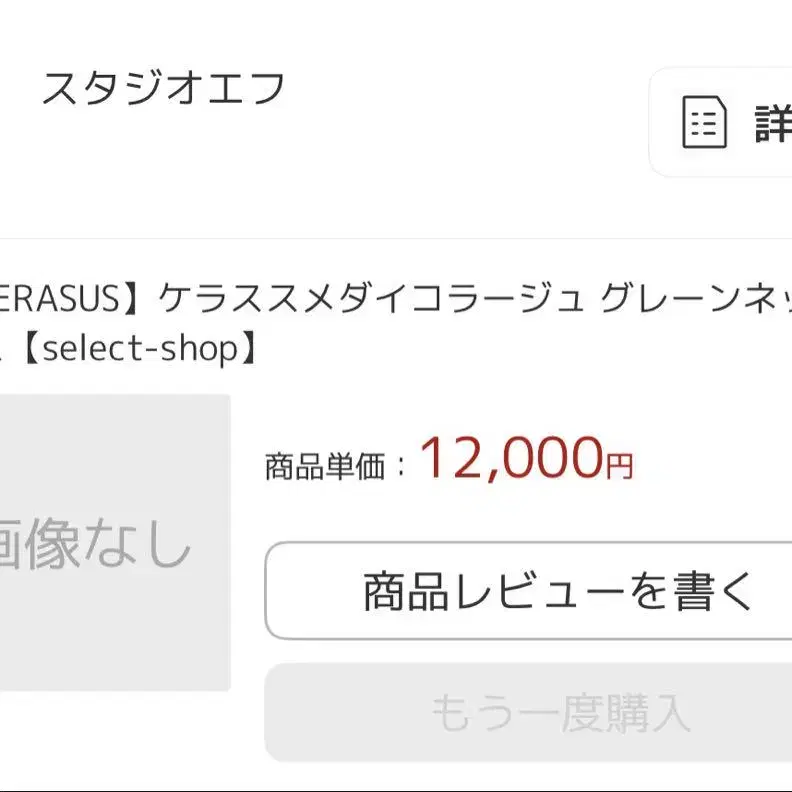Write a review with 商品レビューを書く

(x=528, y=590)
